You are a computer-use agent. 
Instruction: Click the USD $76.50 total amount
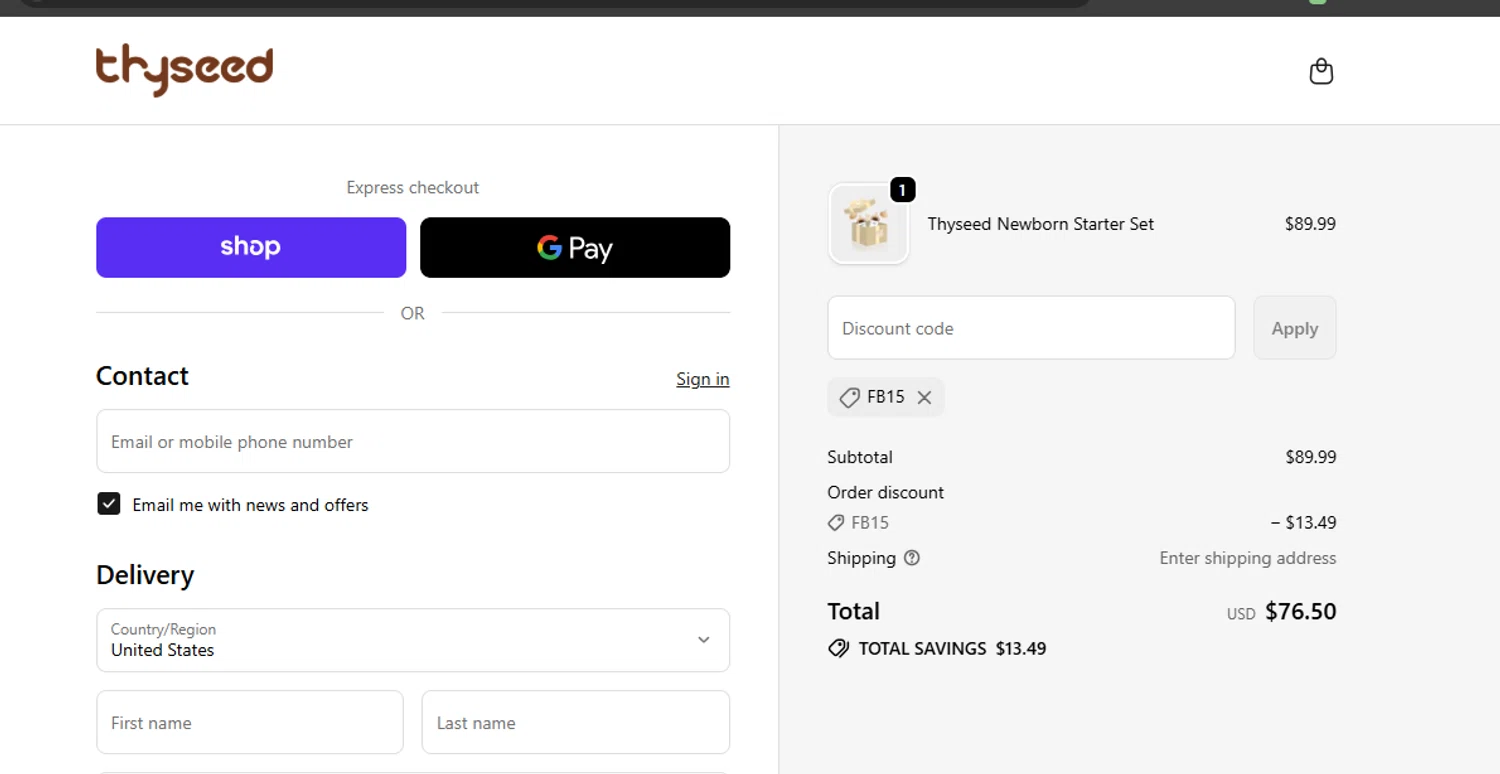click(1282, 611)
